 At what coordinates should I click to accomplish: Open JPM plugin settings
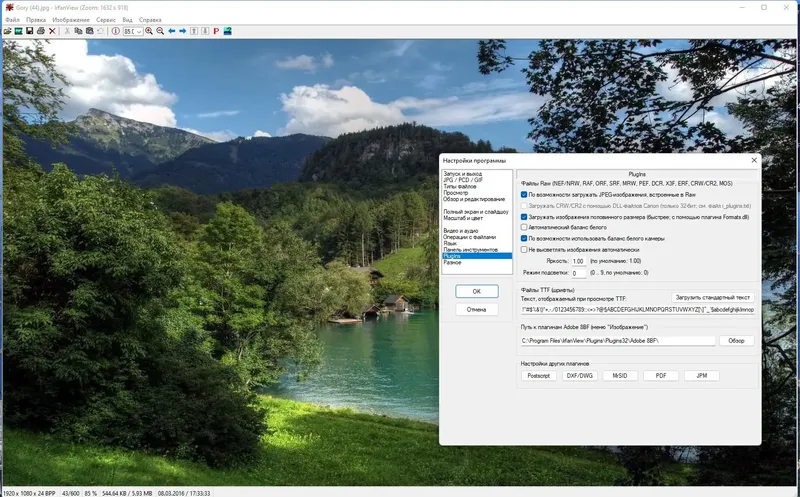[702, 376]
